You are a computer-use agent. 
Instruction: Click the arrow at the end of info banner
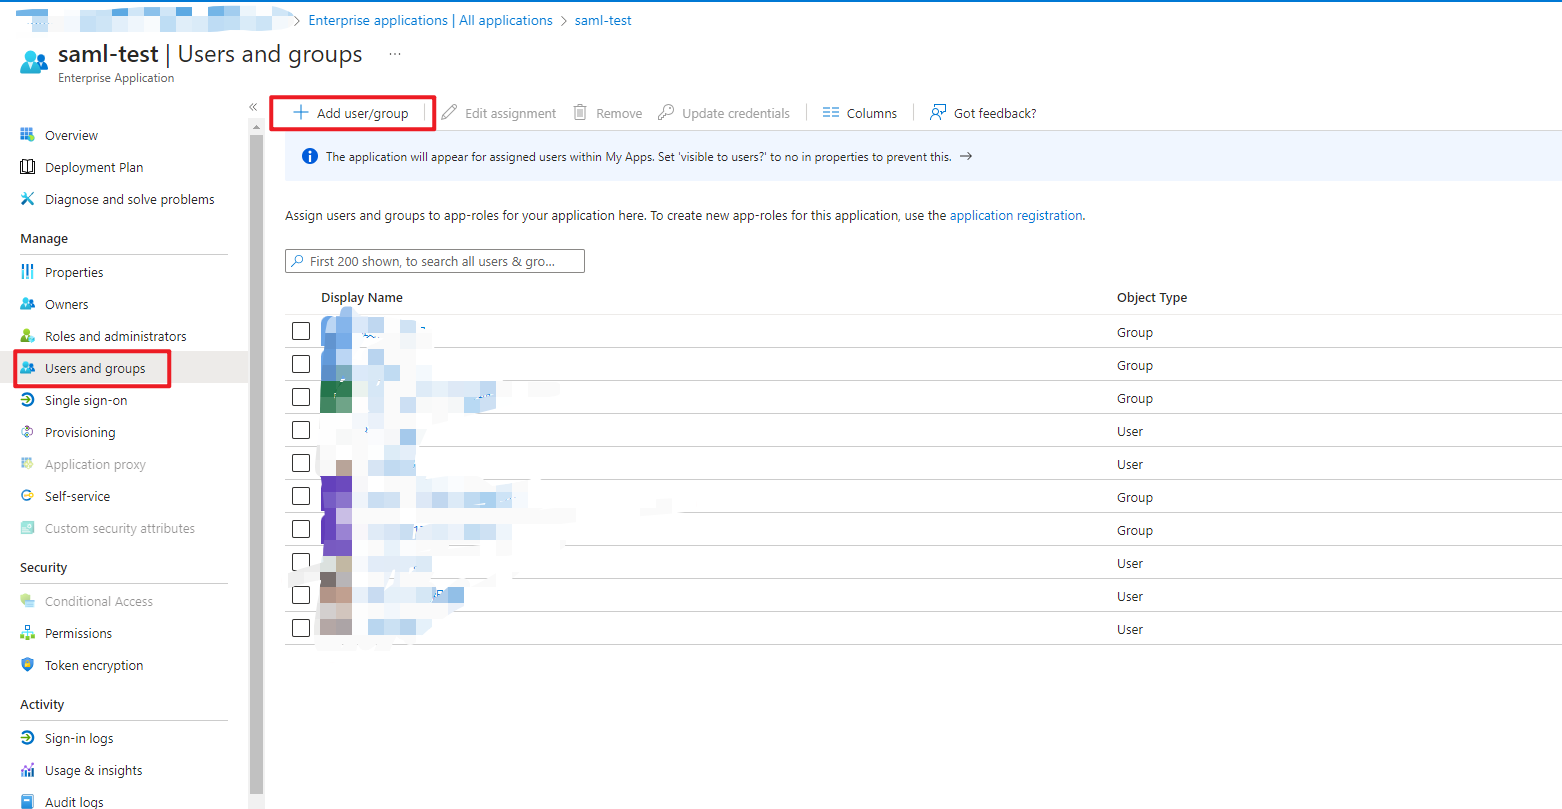966,156
